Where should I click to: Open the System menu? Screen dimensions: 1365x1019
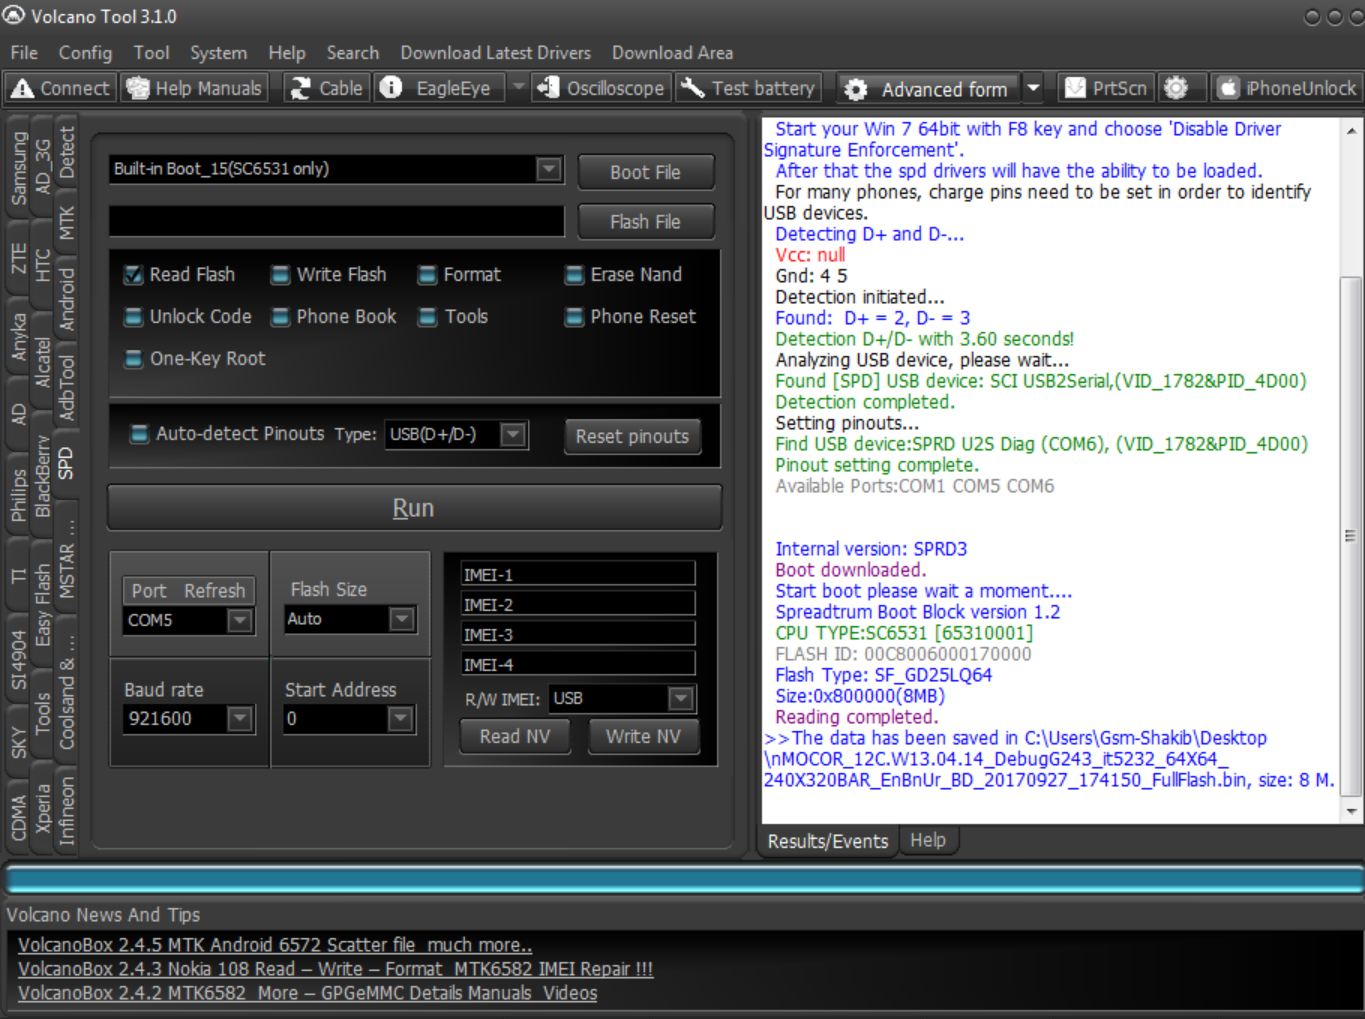coord(218,53)
